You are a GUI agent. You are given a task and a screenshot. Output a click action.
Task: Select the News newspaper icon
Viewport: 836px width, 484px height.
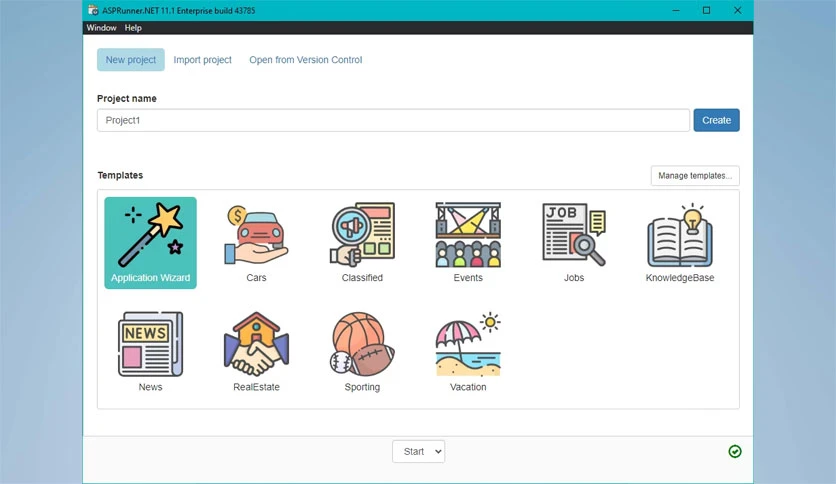point(150,344)
